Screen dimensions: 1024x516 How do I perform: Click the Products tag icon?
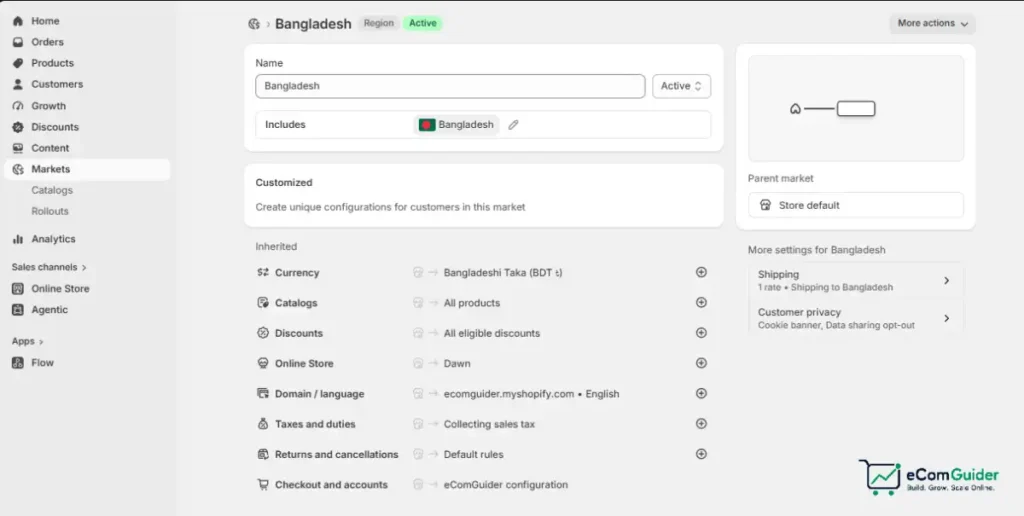pyautogui.click(x=18, y=63)
